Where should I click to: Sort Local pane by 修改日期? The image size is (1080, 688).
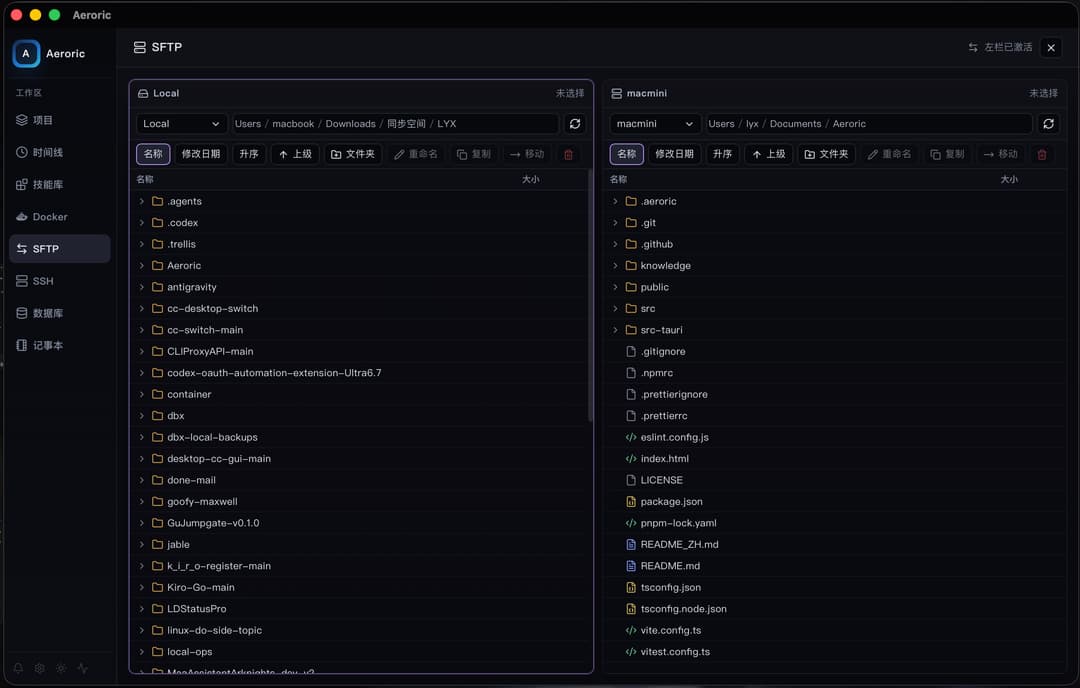(x=200, y=154)
